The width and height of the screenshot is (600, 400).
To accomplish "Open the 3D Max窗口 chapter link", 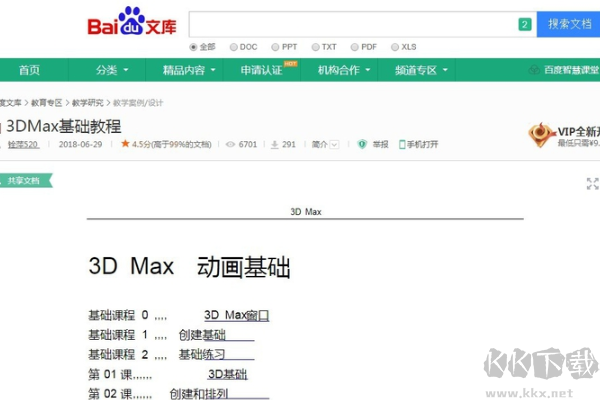I will point(236,315).
